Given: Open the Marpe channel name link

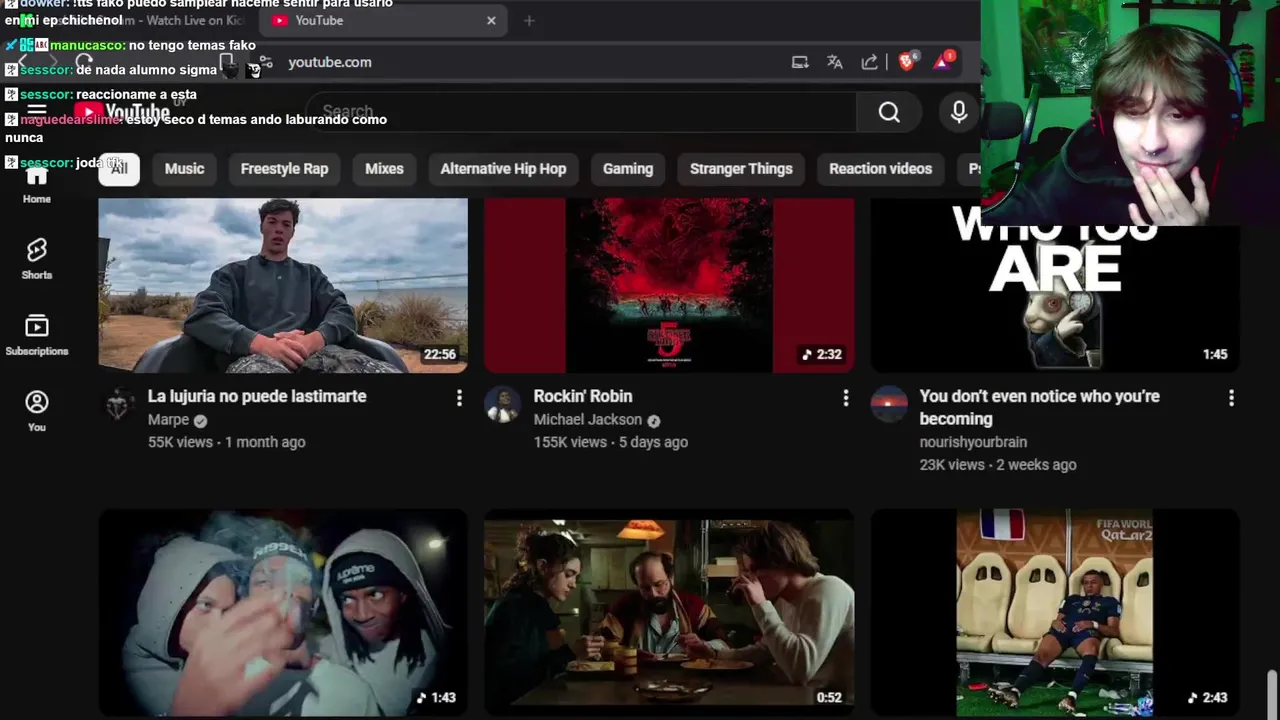Looking at the screenshot, I should [168, 420].
